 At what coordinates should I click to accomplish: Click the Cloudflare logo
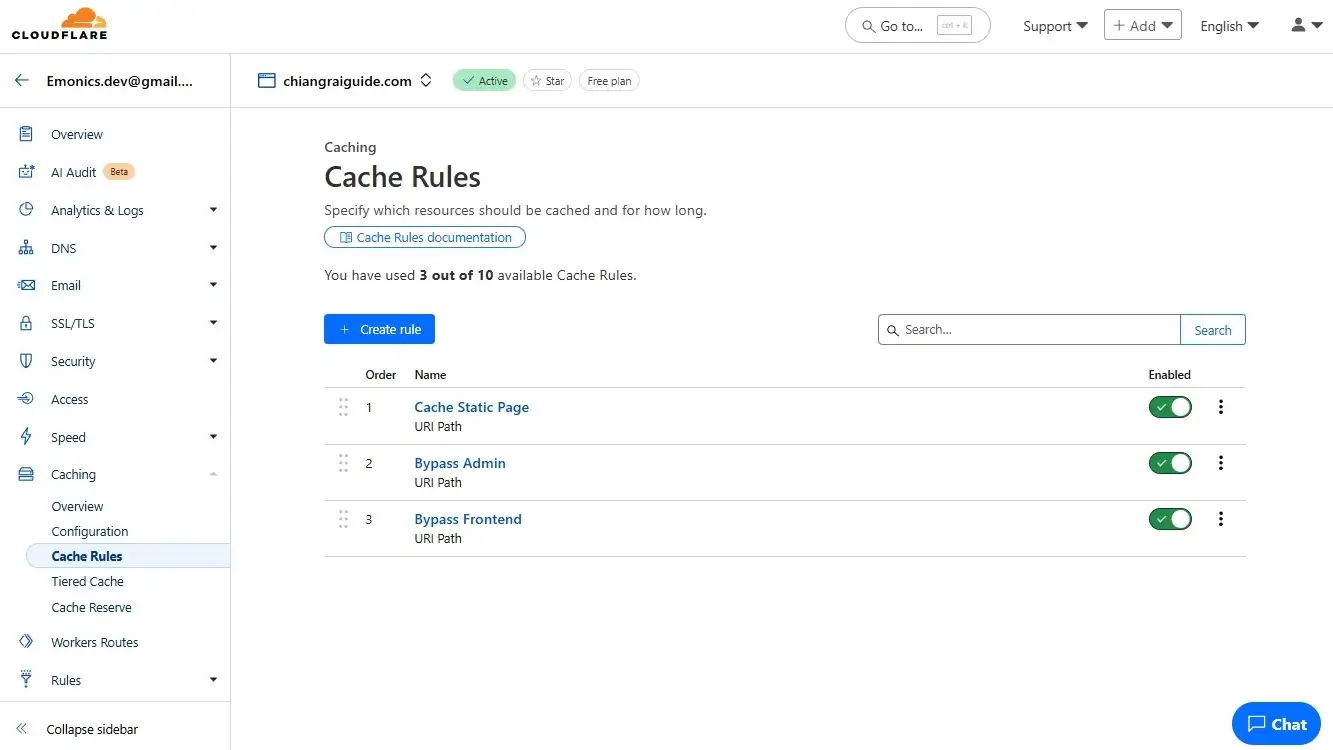(59, 24)
